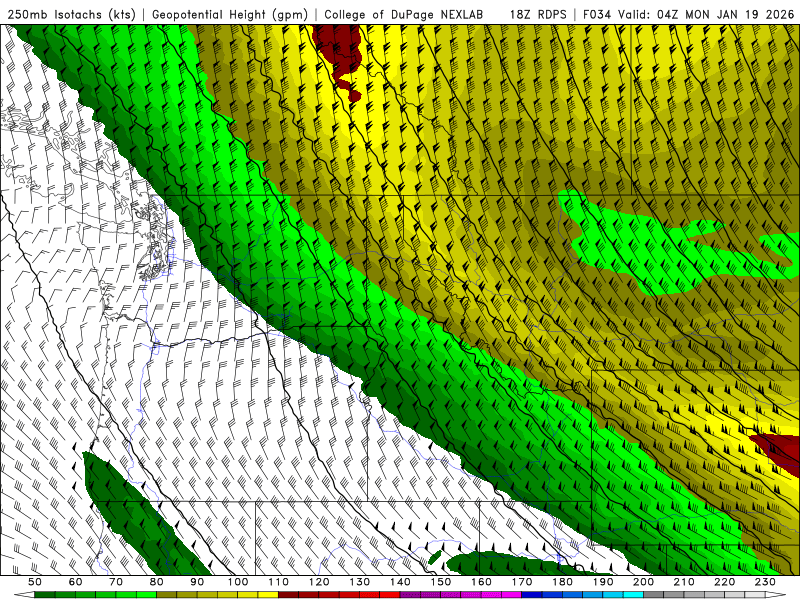This screenshot has width=800, height=600.
Task: Click the 170 label on the color scale
Action: (x=522, y=582)
